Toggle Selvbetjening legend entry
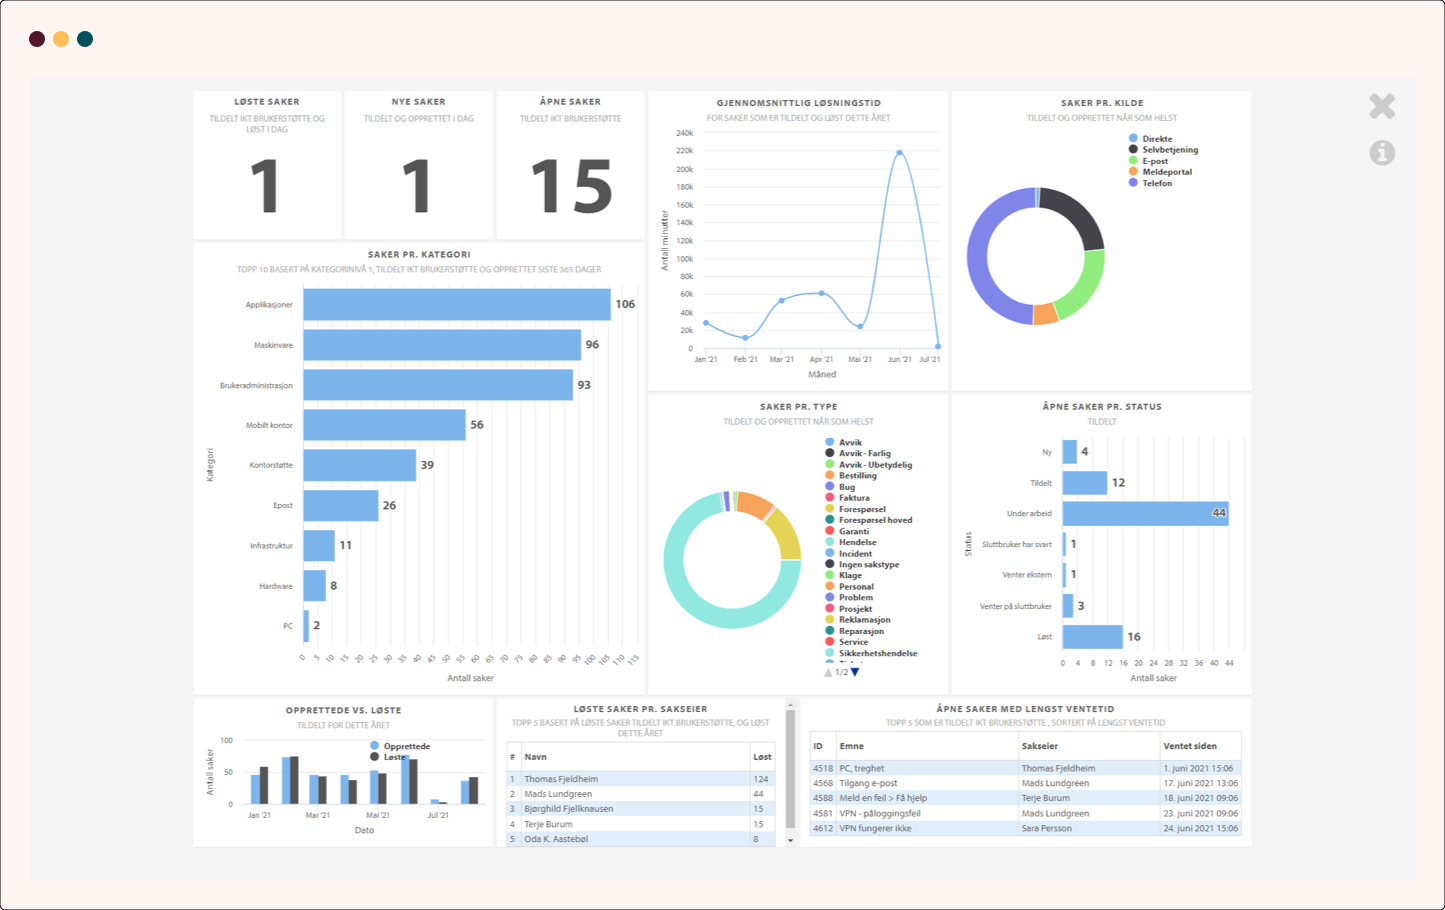The image size is (1445, 910). tap(1169, 150)
